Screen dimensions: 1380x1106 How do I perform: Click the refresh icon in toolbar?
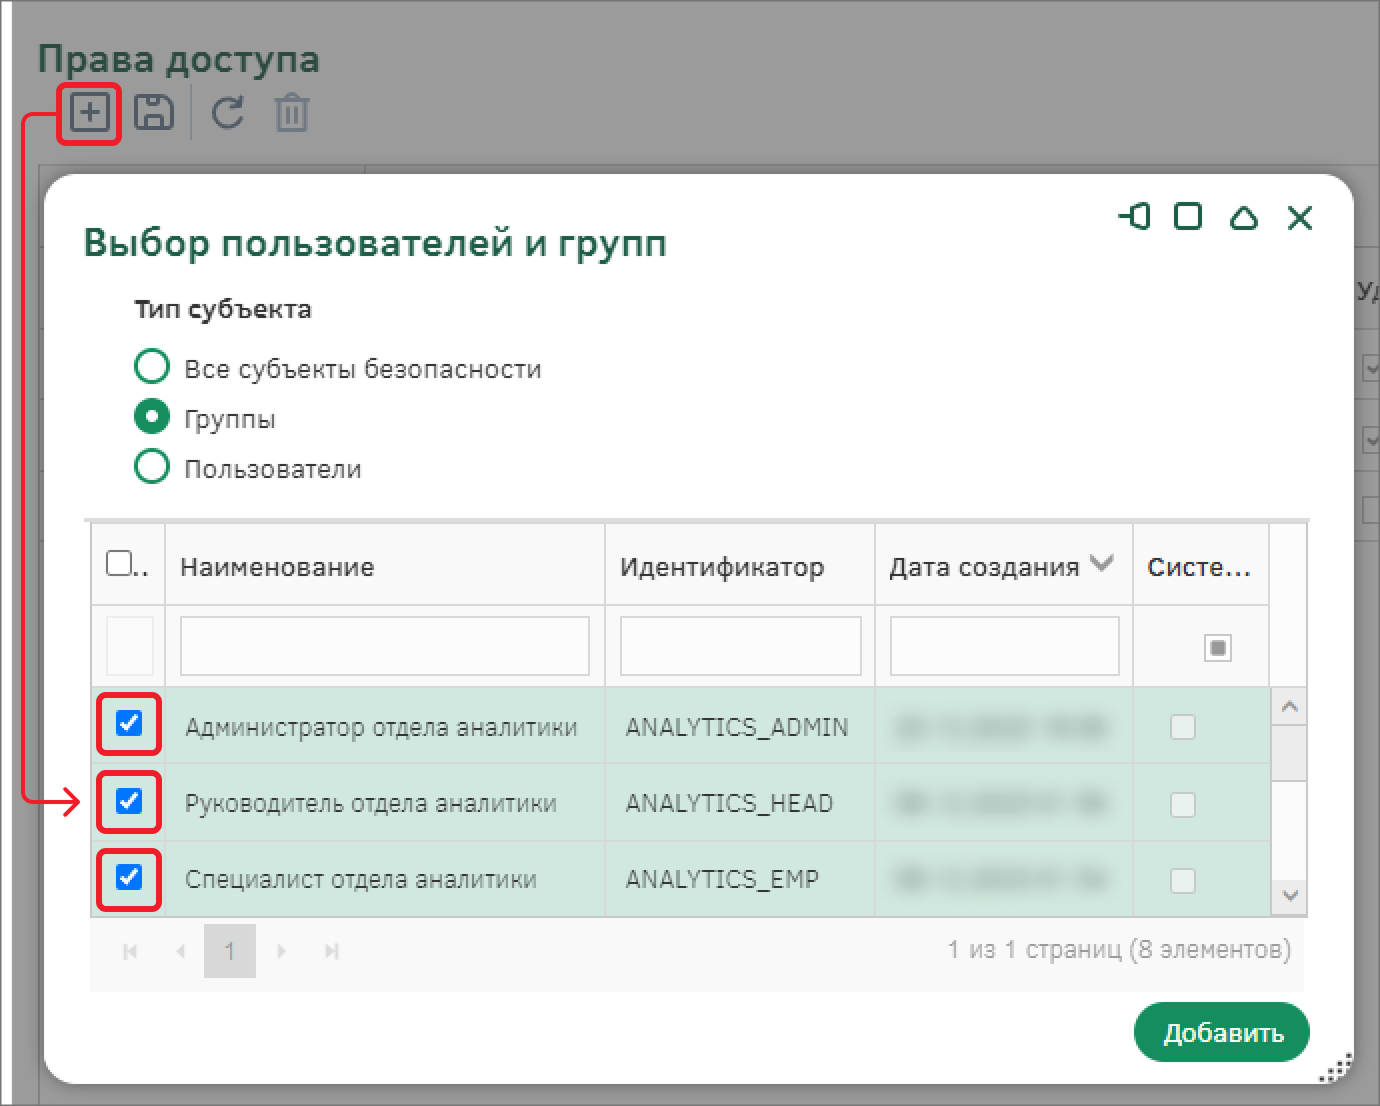(x=228, y=113)
